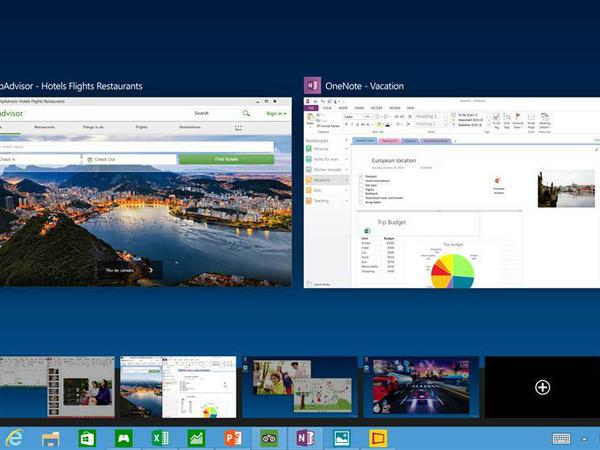Click the Meeting Details icon in OneNote
This screenshot has width=600, height=450.
click(545, 121)
